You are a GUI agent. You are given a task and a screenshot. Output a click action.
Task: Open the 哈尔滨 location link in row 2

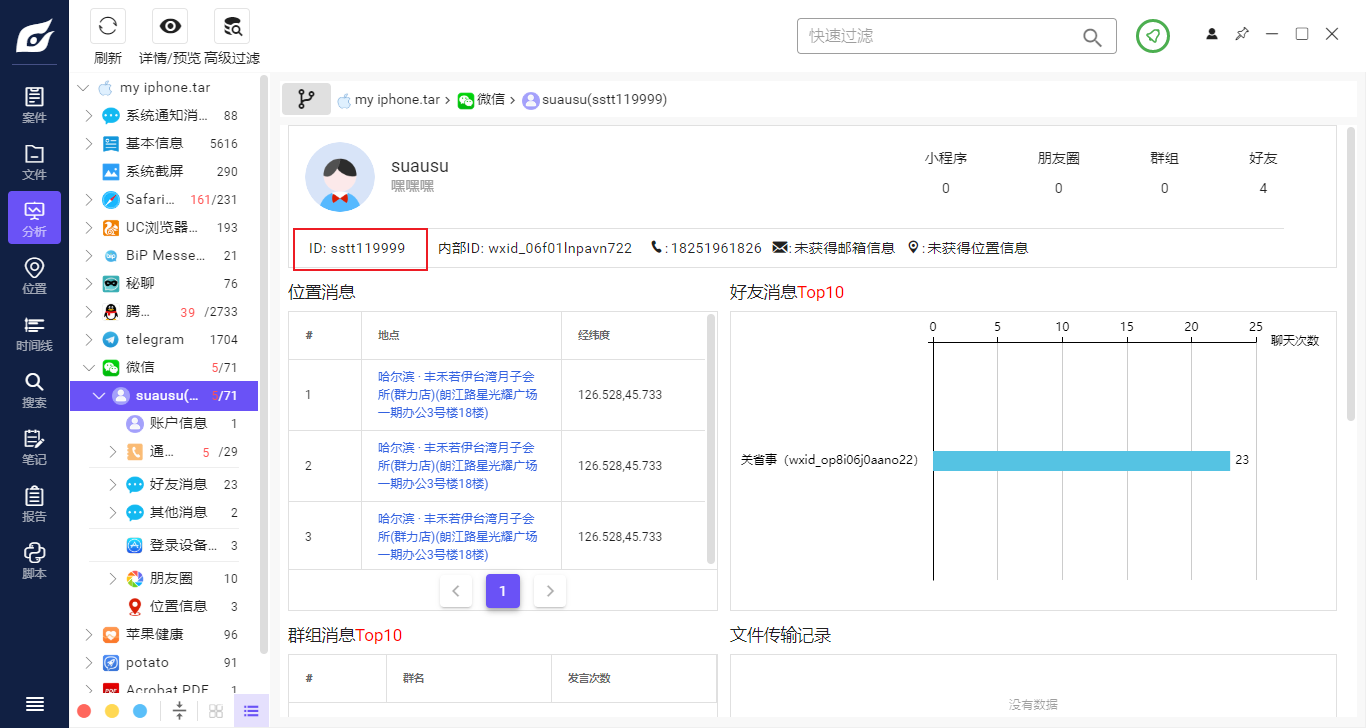coord(457,466)
